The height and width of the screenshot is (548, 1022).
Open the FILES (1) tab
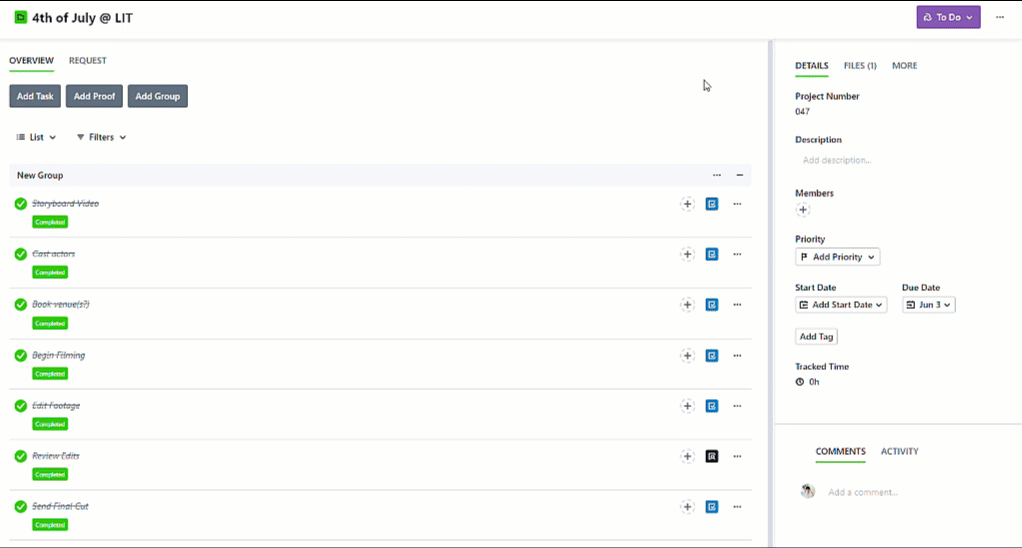point(860,66)
